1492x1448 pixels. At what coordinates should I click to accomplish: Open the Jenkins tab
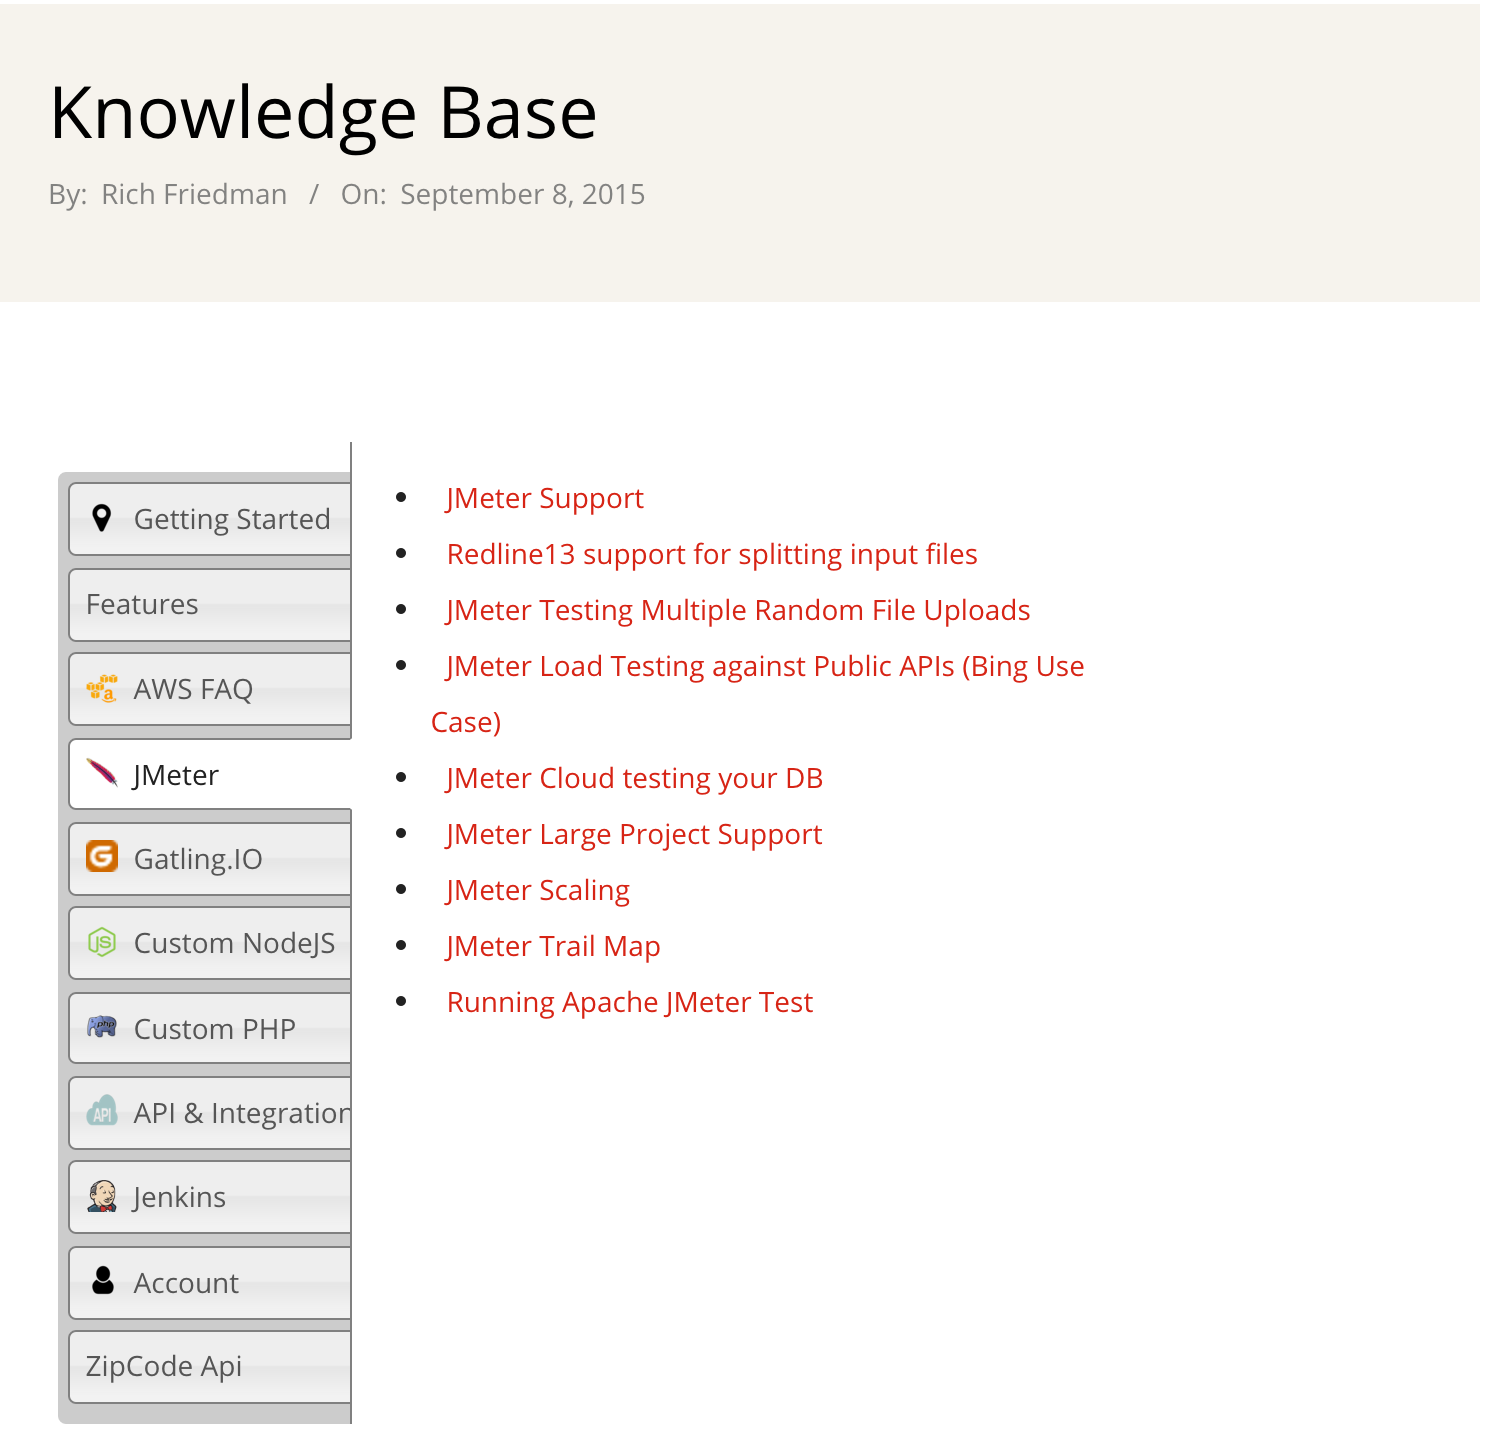[210, 1197]
